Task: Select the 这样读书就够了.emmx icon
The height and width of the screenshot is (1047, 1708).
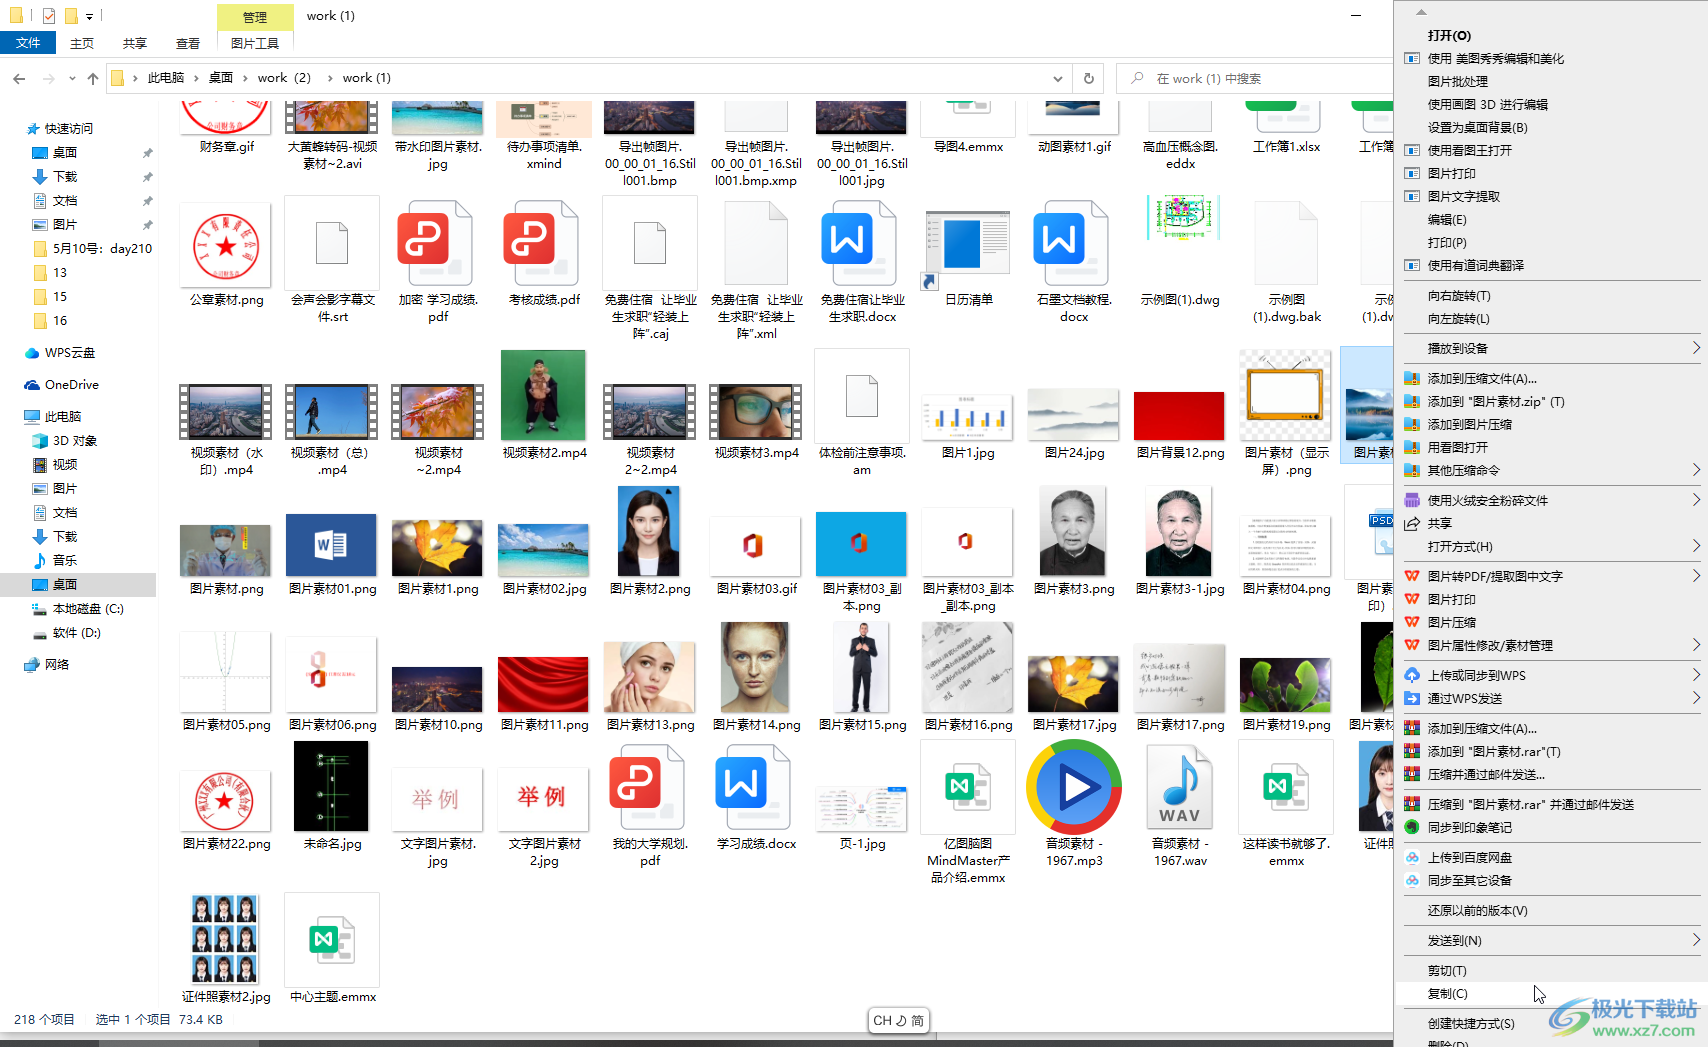Action: [1285, 787]
